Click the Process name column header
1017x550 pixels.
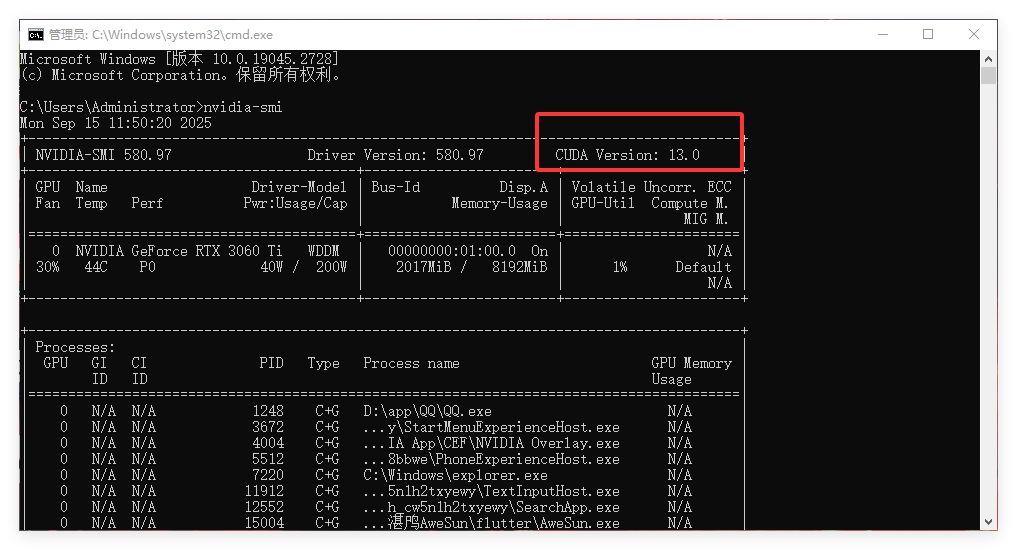click(x=411, y=364)
